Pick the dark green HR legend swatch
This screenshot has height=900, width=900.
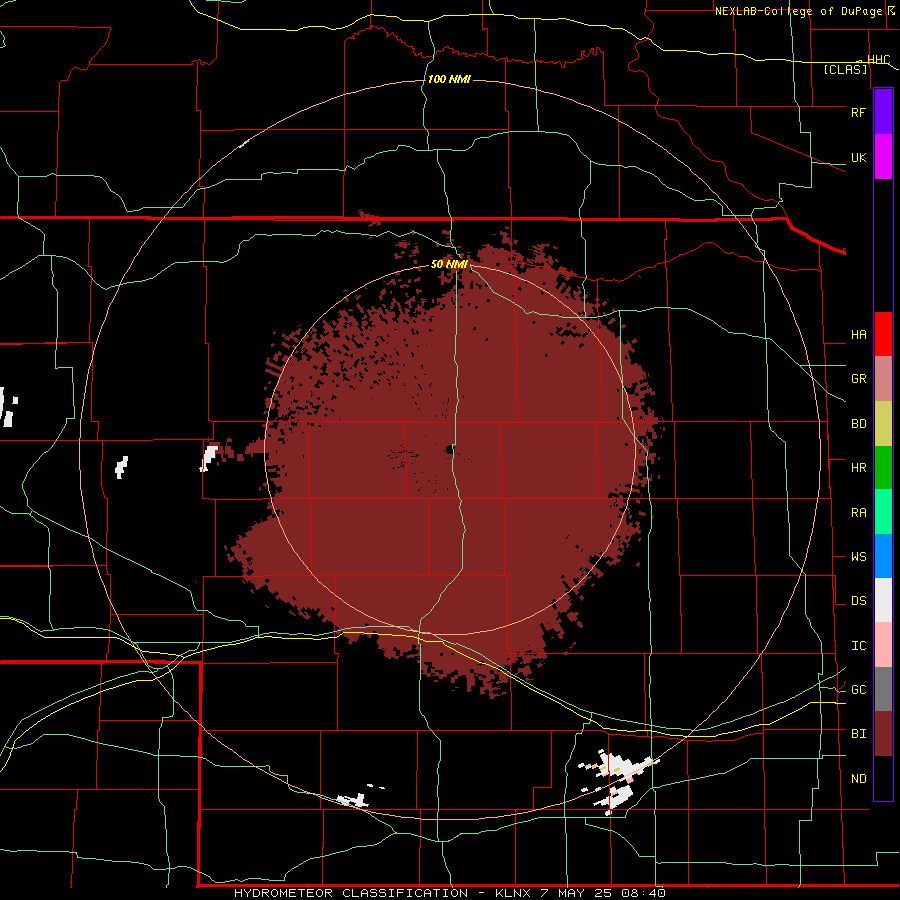tap(883, 468)
